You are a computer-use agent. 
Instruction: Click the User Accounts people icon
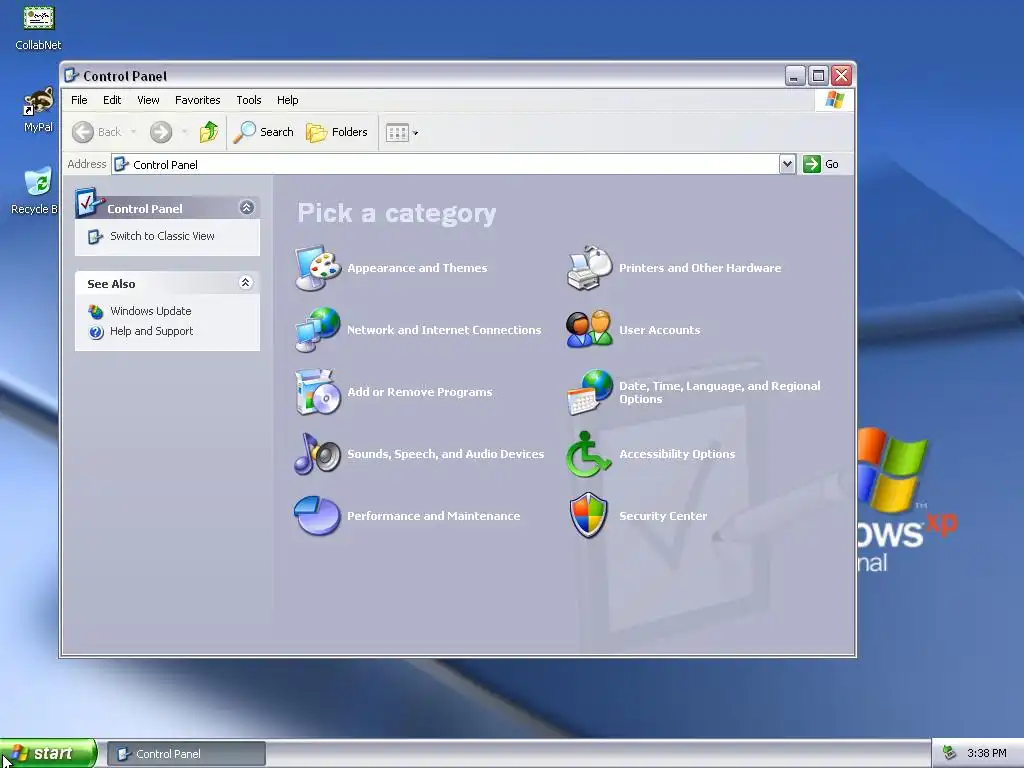[589, 330]
